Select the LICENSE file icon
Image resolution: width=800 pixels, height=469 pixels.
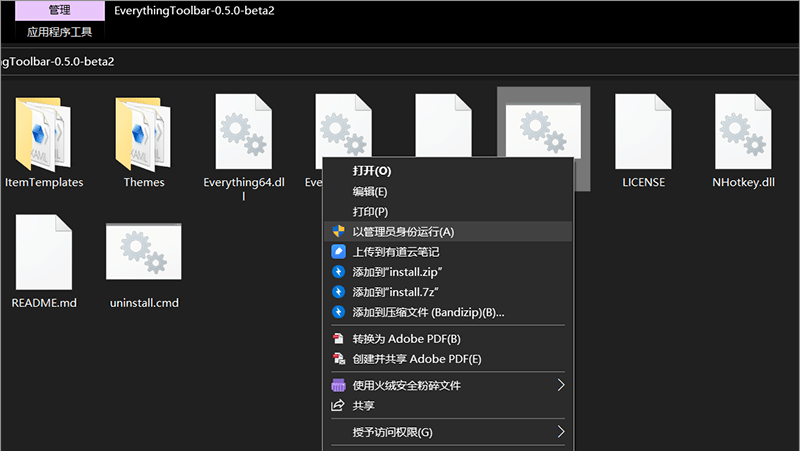click(643, 132)
